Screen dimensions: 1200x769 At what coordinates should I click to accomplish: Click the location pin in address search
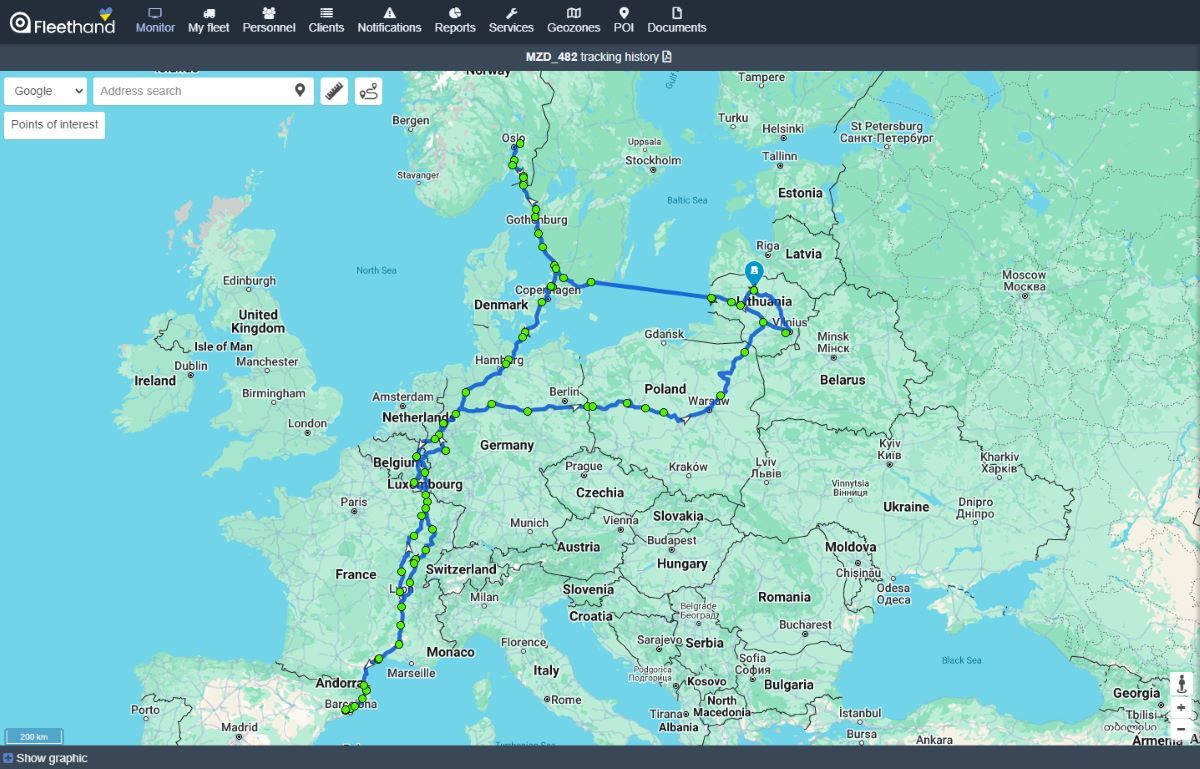pos(300,91)
